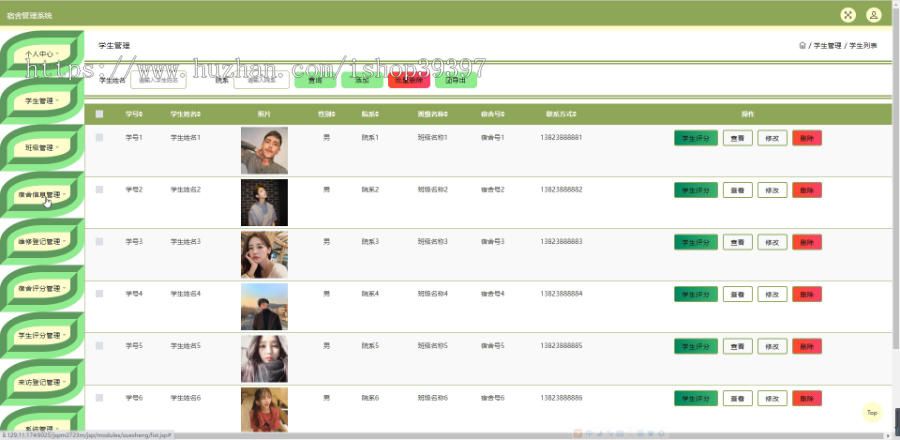Check the box for 学号2 row
Image resolution: width=900 pixels, height=440 pixels.
[x=99, y=189]
